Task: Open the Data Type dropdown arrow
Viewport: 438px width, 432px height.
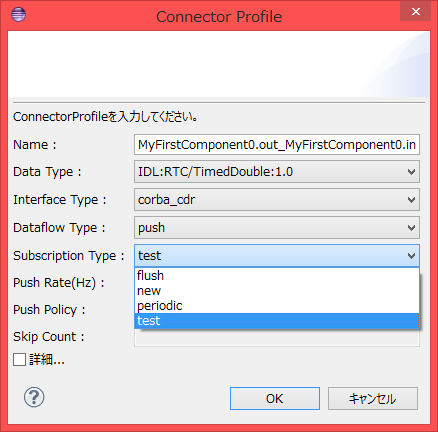Action: coord(411,172)
